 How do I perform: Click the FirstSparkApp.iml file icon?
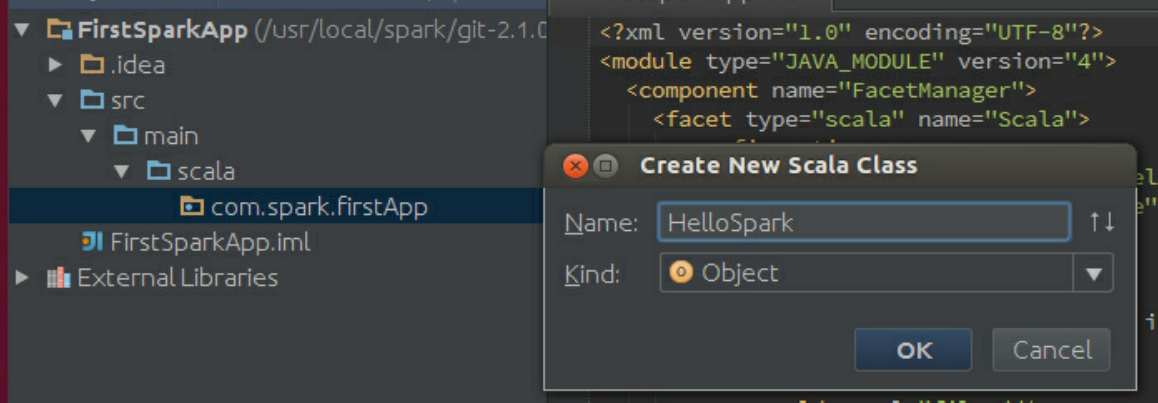coord(92,242)
